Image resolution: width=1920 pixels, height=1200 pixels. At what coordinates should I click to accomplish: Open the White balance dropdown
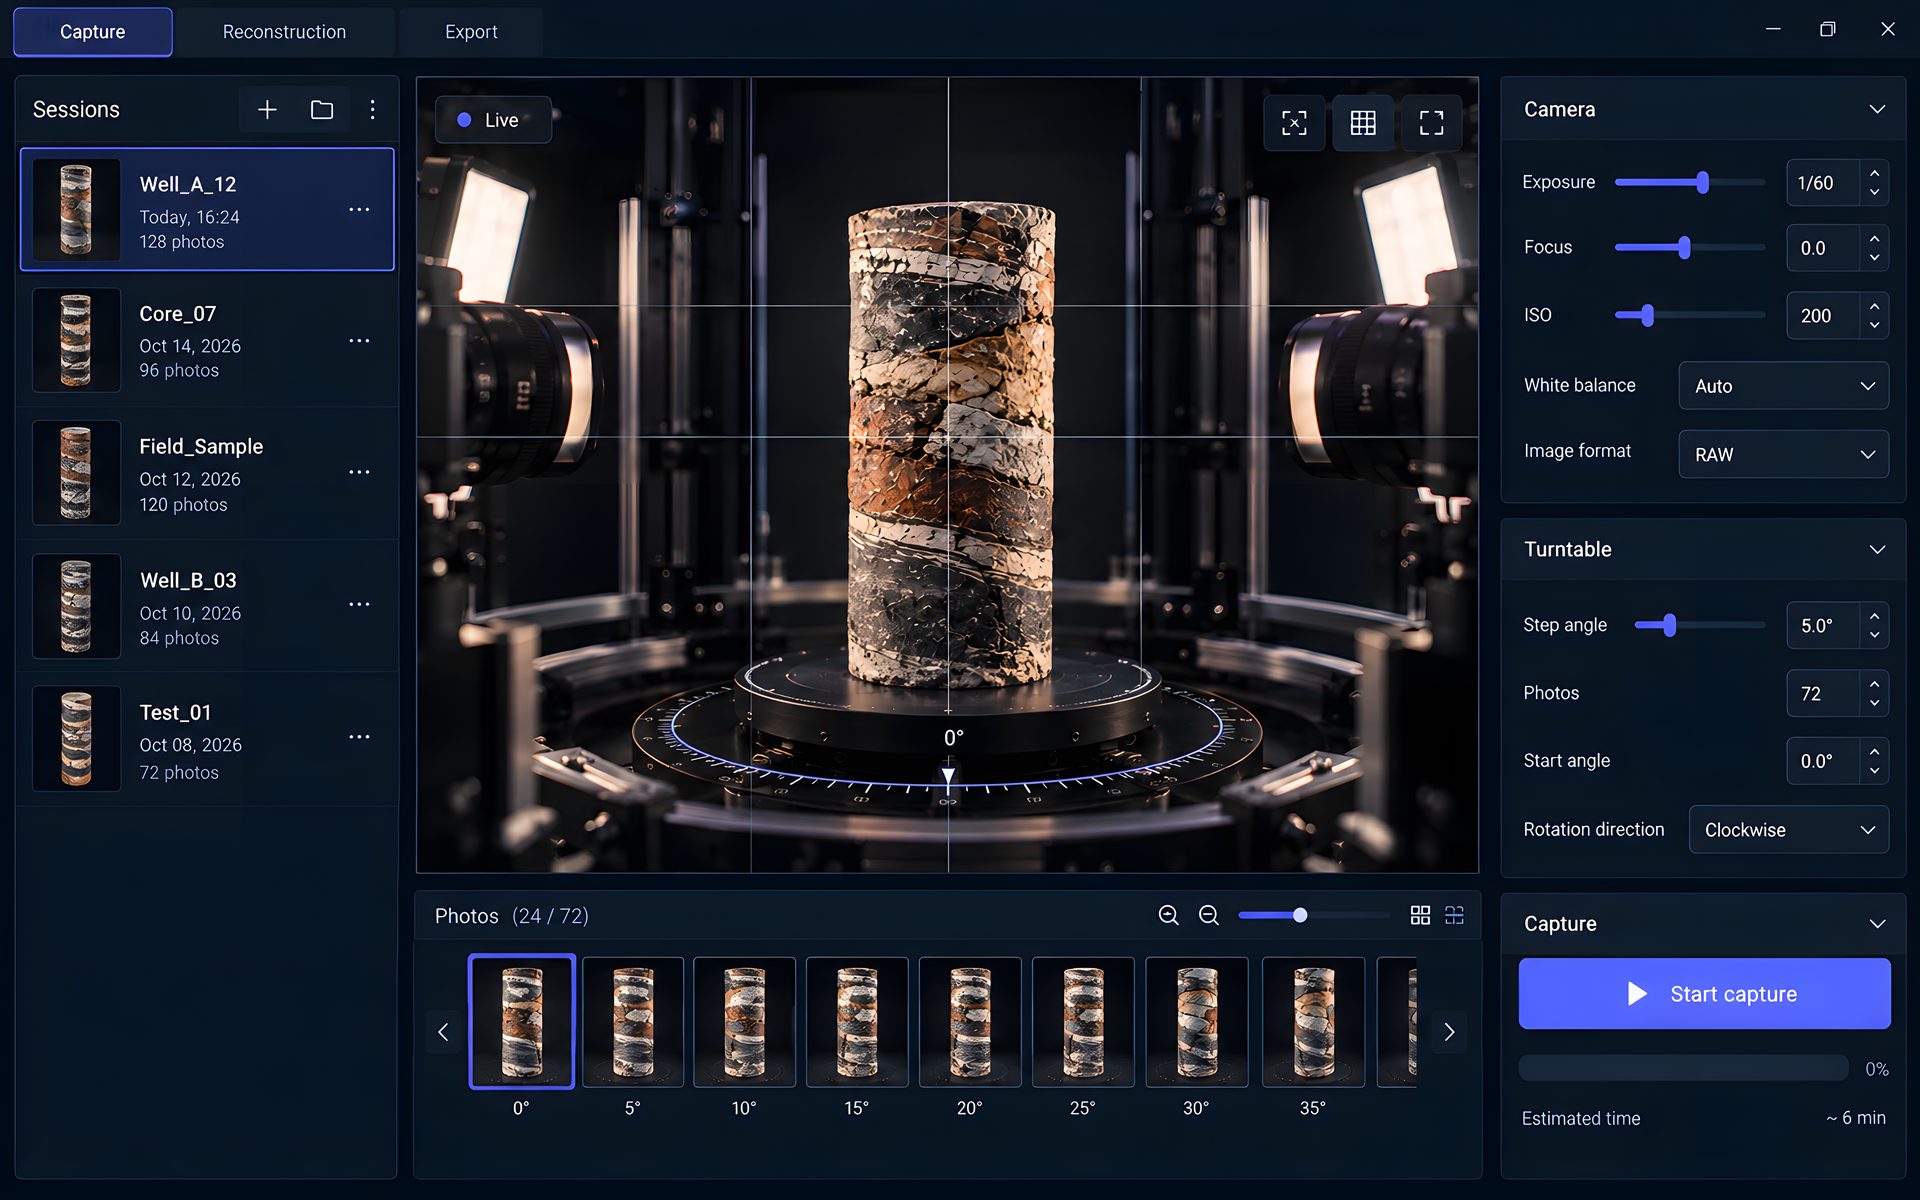(x=1783, y=386)
